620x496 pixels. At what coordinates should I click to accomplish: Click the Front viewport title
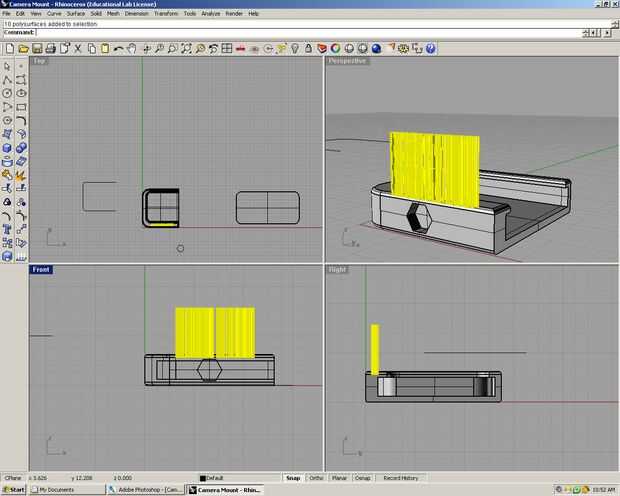point(41,270)
